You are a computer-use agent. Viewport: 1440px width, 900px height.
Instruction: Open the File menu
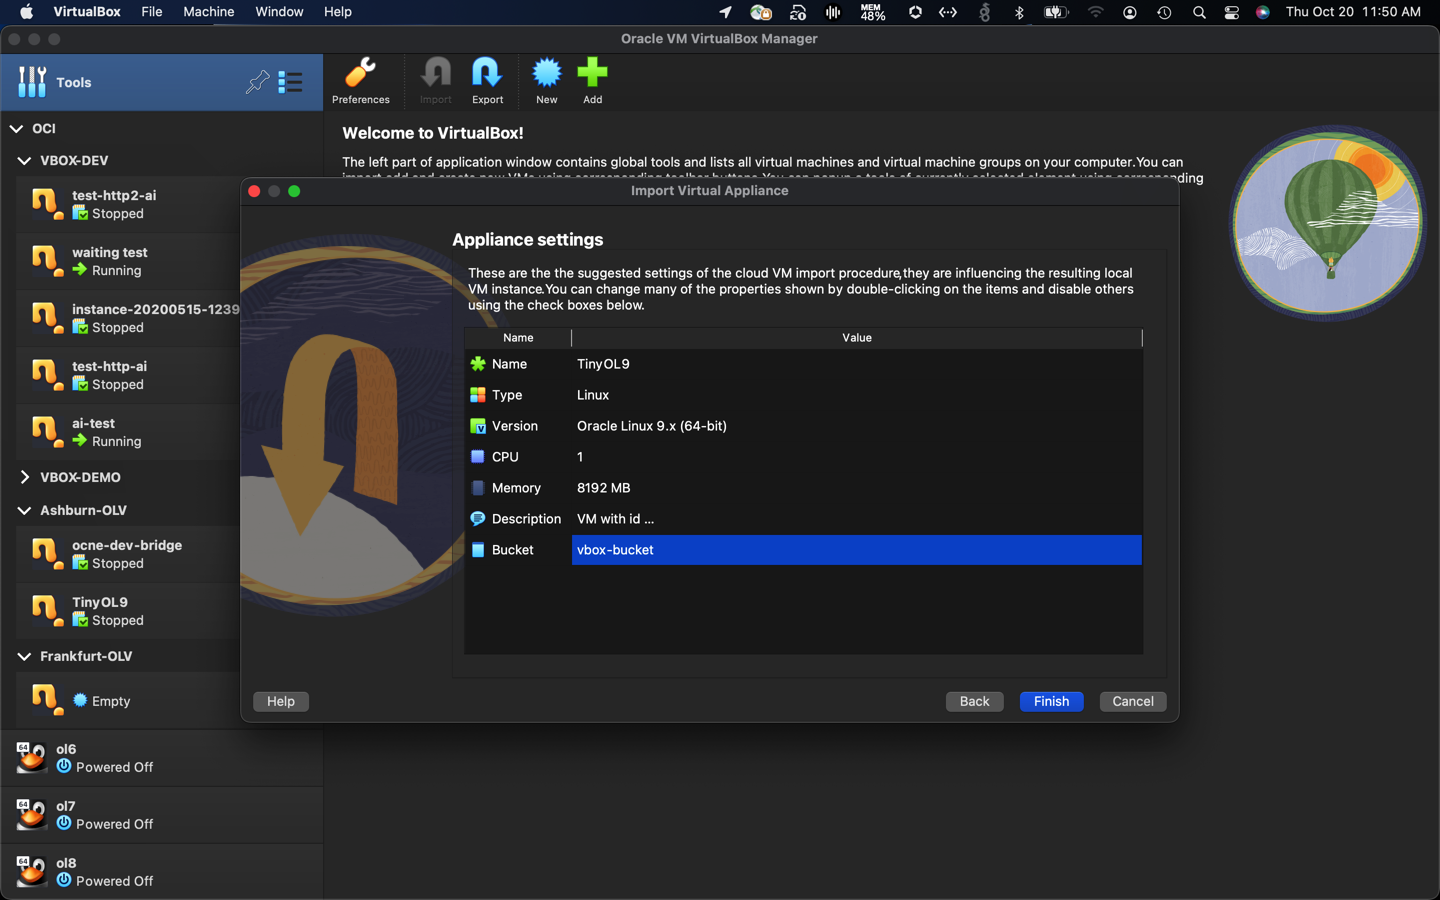click(151, 12)
